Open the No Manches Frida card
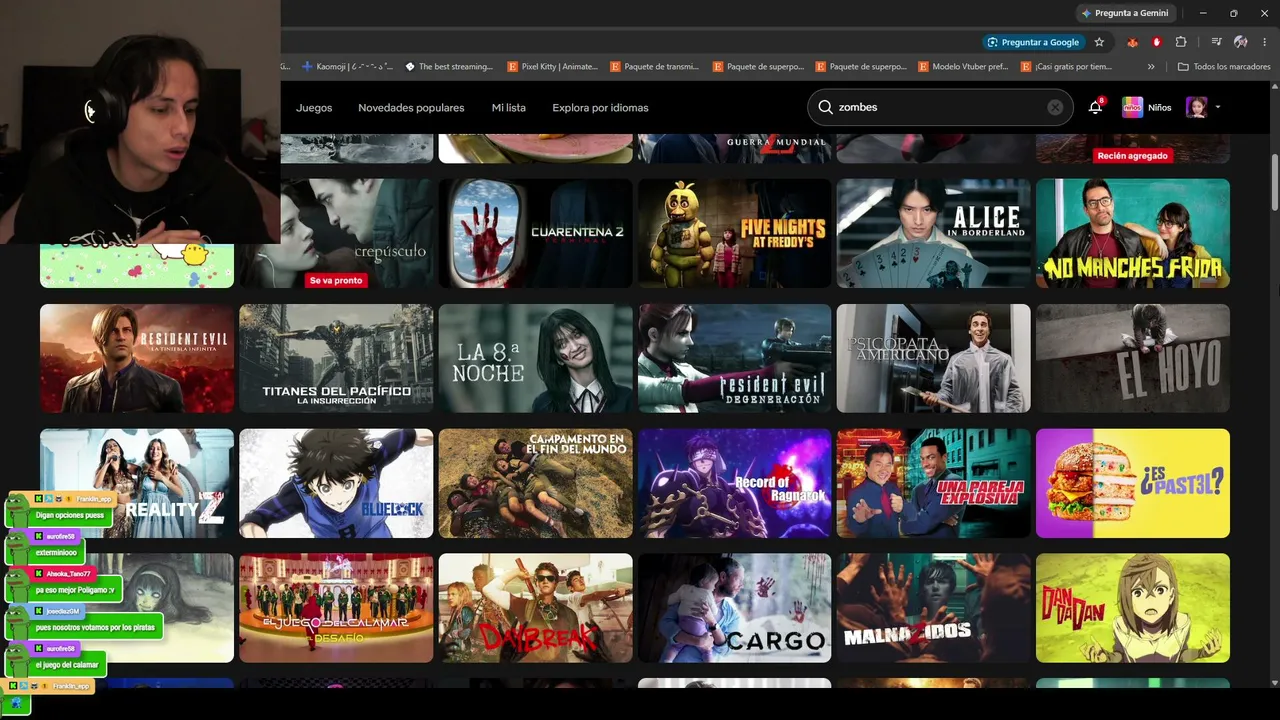1280x720 pixels. pyautogui.click(x=1133, y=233)
